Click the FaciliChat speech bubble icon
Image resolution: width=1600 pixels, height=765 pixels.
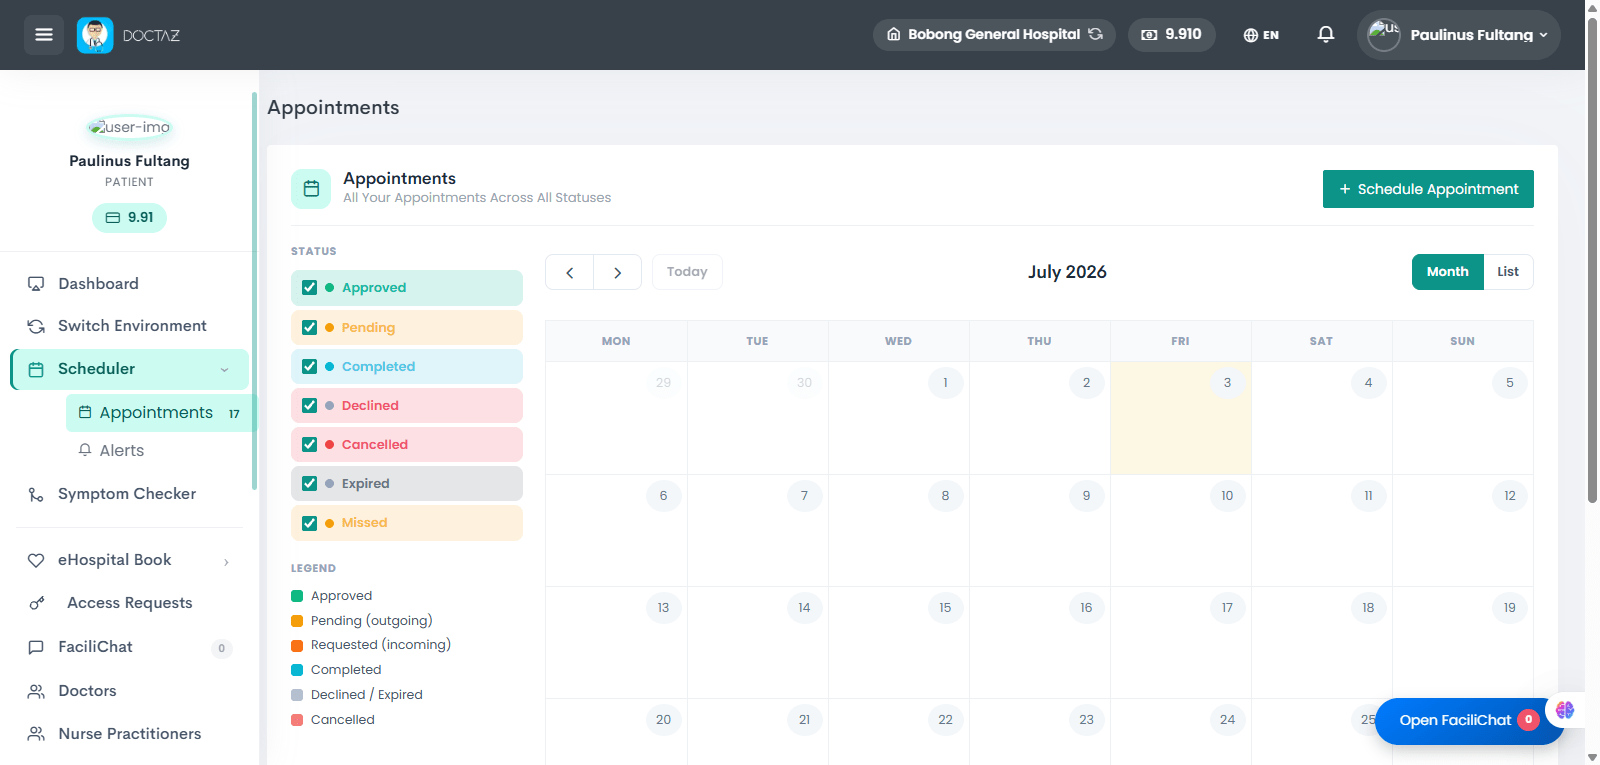pyautogui.click(x=36, y=647)
